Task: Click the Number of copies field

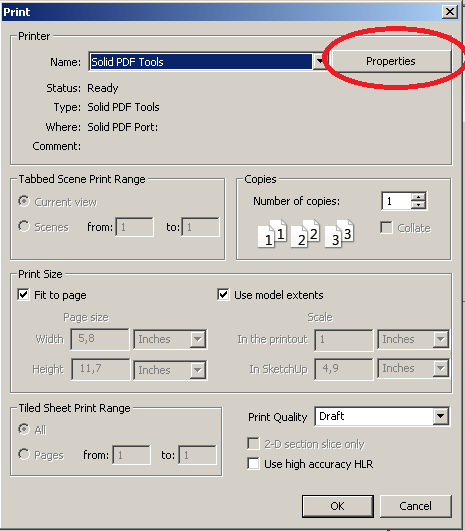Action: [397, 201]
